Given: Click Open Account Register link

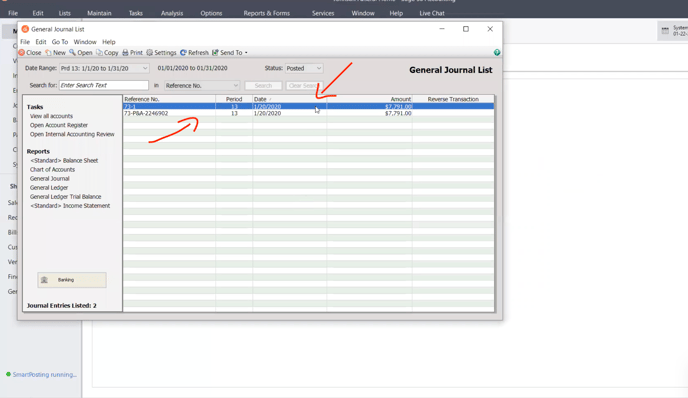Looking at the screenshot, I should pos(59,125).
